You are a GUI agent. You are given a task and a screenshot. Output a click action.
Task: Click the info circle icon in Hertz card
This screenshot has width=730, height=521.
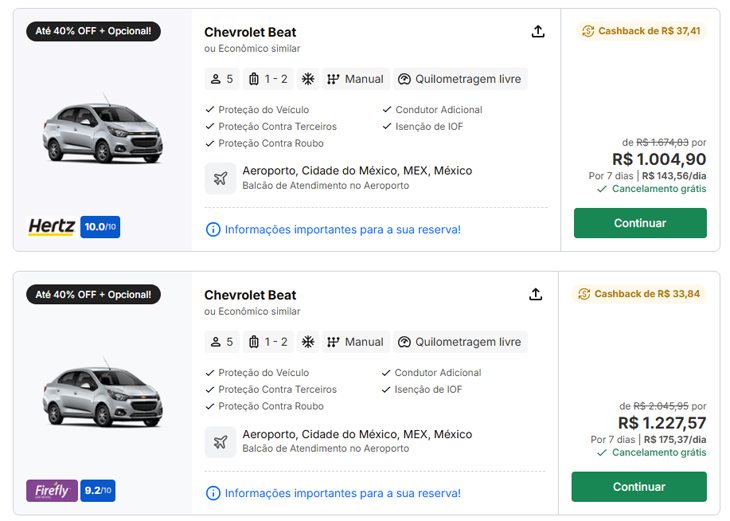tap(213, 230)
